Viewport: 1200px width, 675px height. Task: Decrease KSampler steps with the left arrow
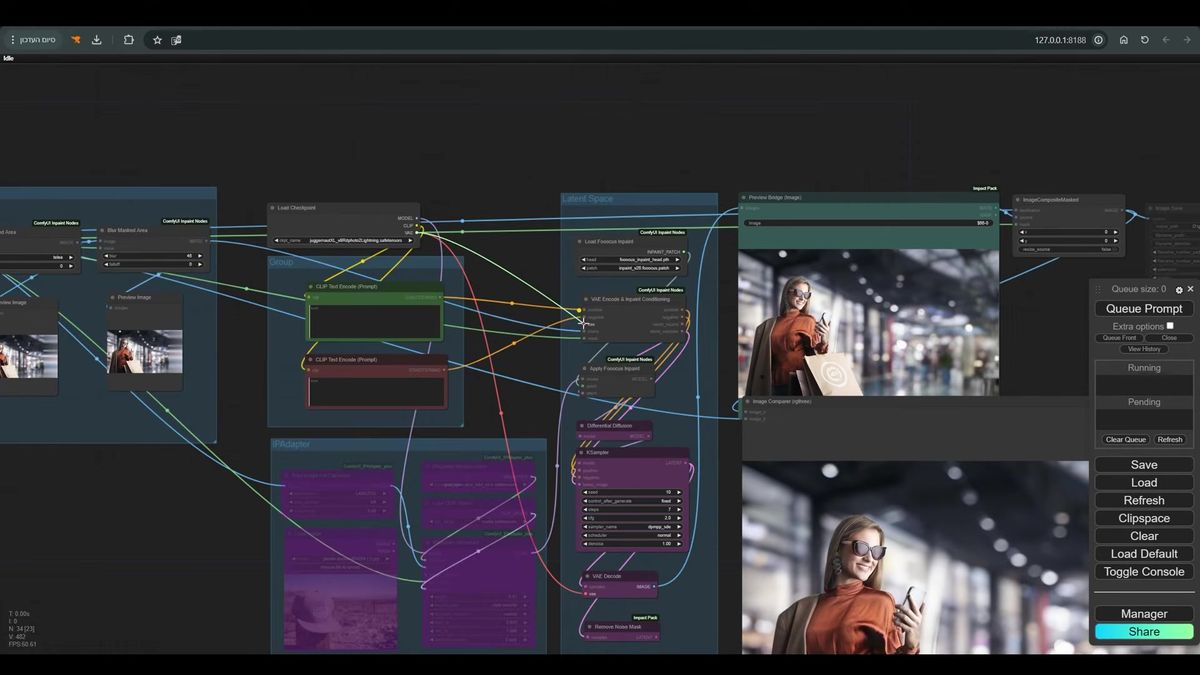(585, 510)
